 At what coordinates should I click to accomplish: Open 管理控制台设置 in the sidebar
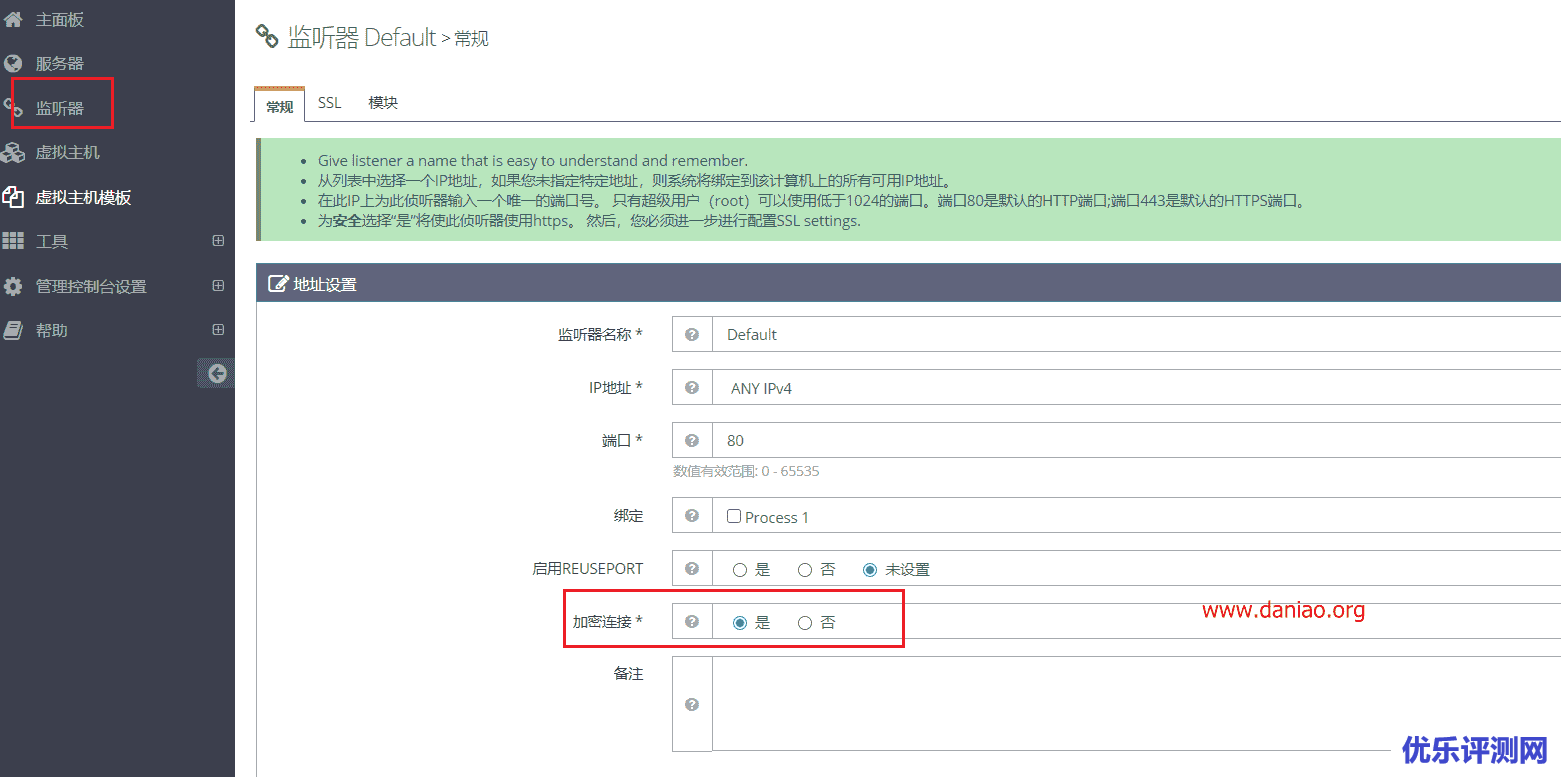coord(91,286)
